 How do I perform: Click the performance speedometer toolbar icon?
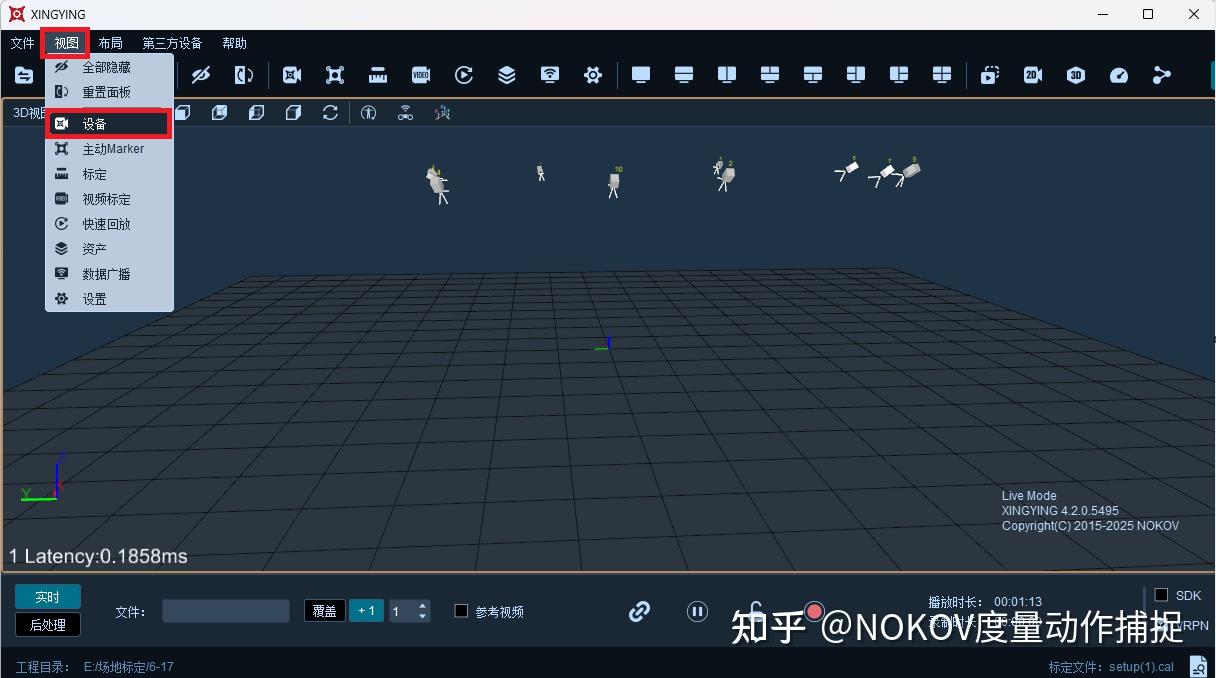coord(1118,74)
